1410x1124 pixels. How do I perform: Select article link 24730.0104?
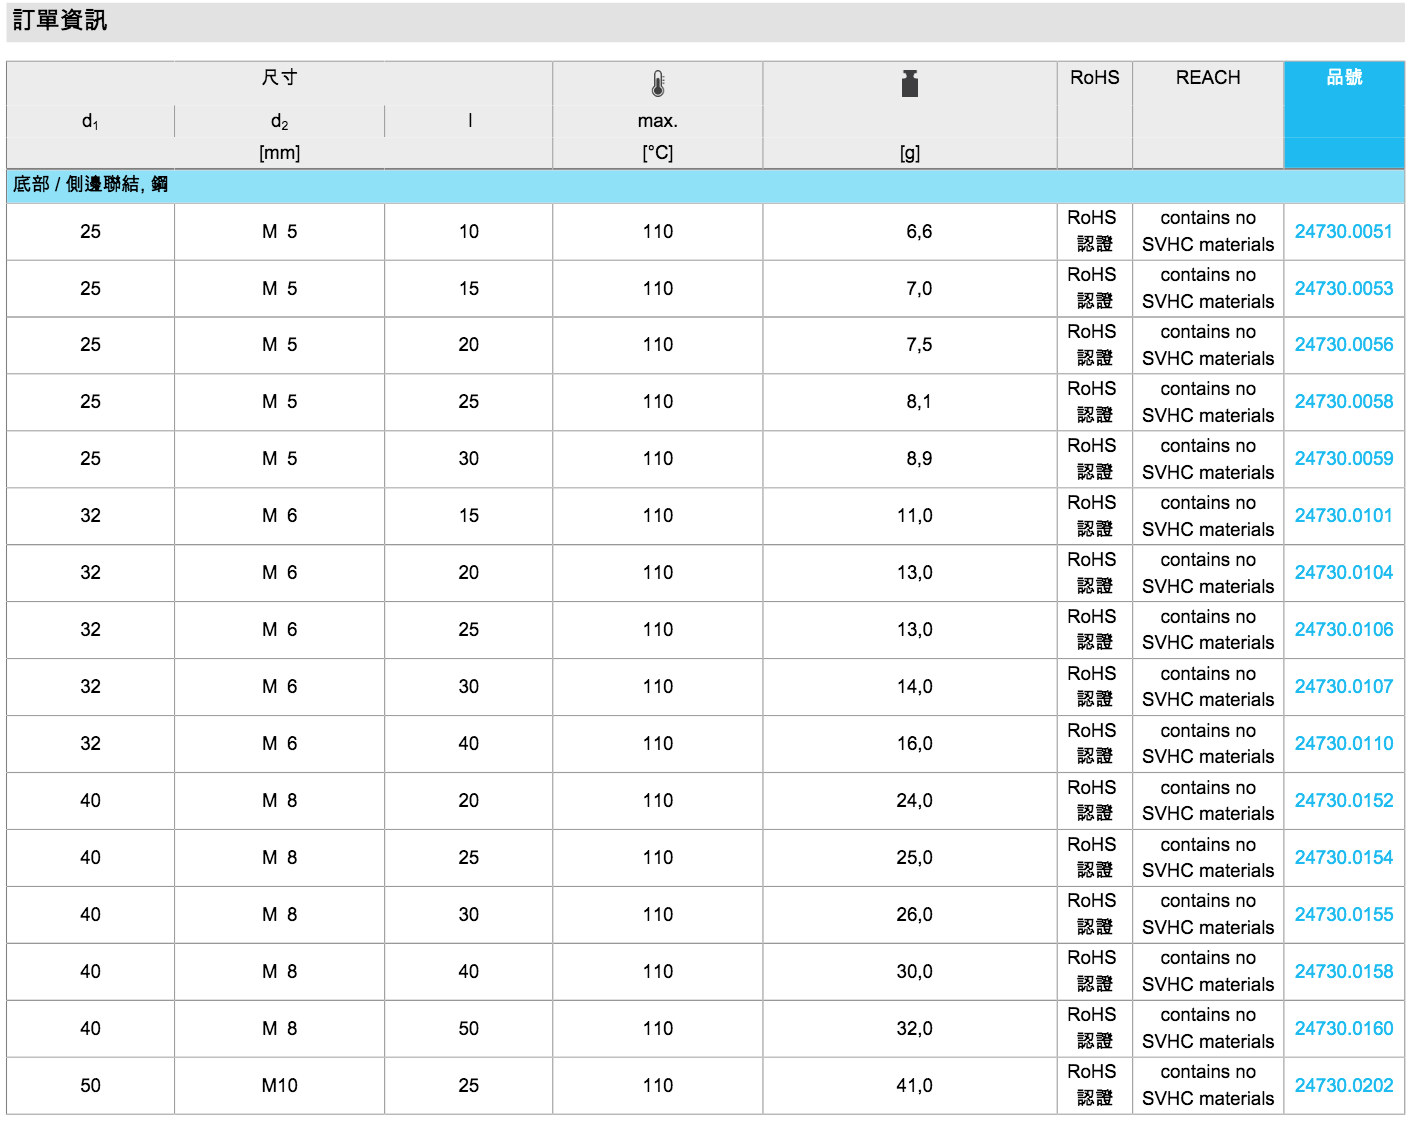point(1343,572)
